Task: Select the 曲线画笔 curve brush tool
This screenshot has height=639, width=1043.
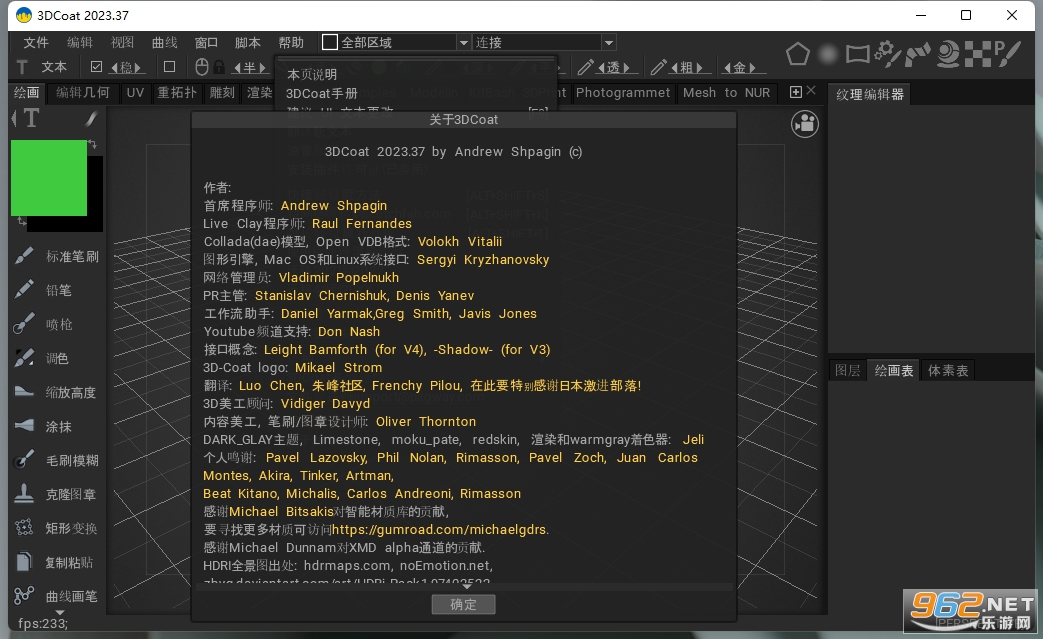Action: [57, 596]
